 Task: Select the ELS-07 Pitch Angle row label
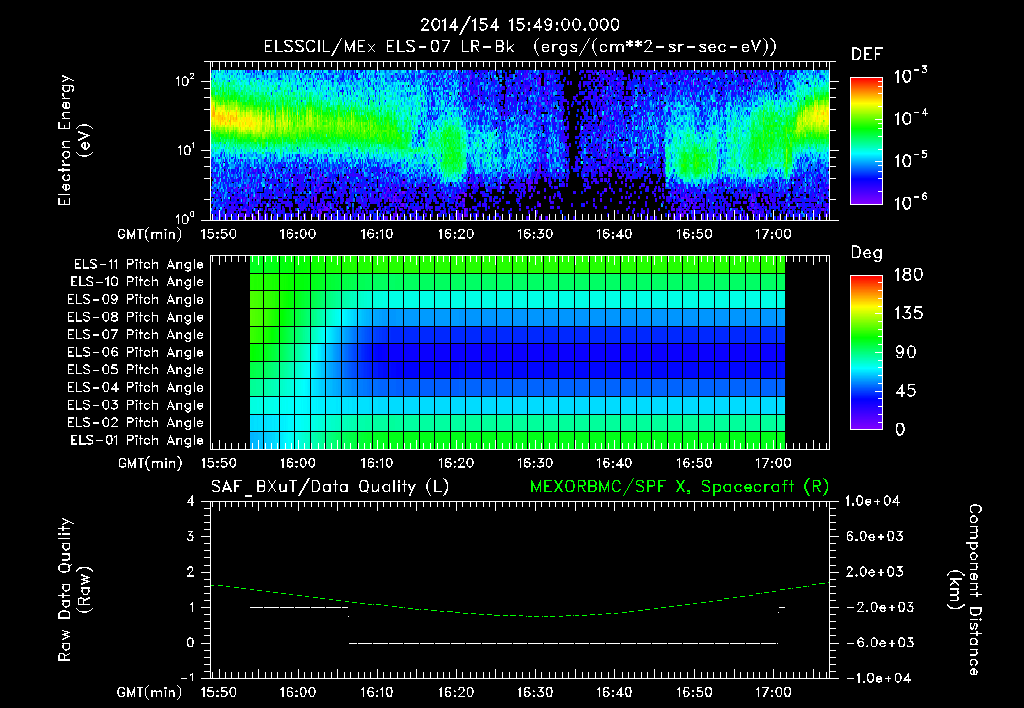pyautogui.click(x=135, y=335)
